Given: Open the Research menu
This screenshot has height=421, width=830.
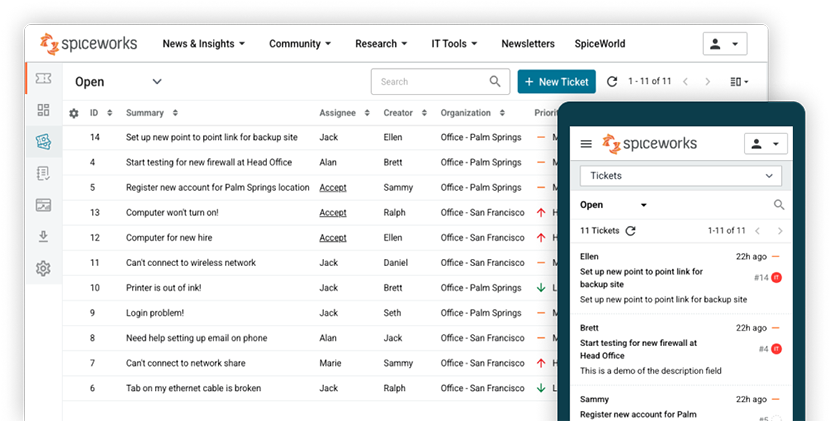Looking at the screenshot, I should 381,44.
